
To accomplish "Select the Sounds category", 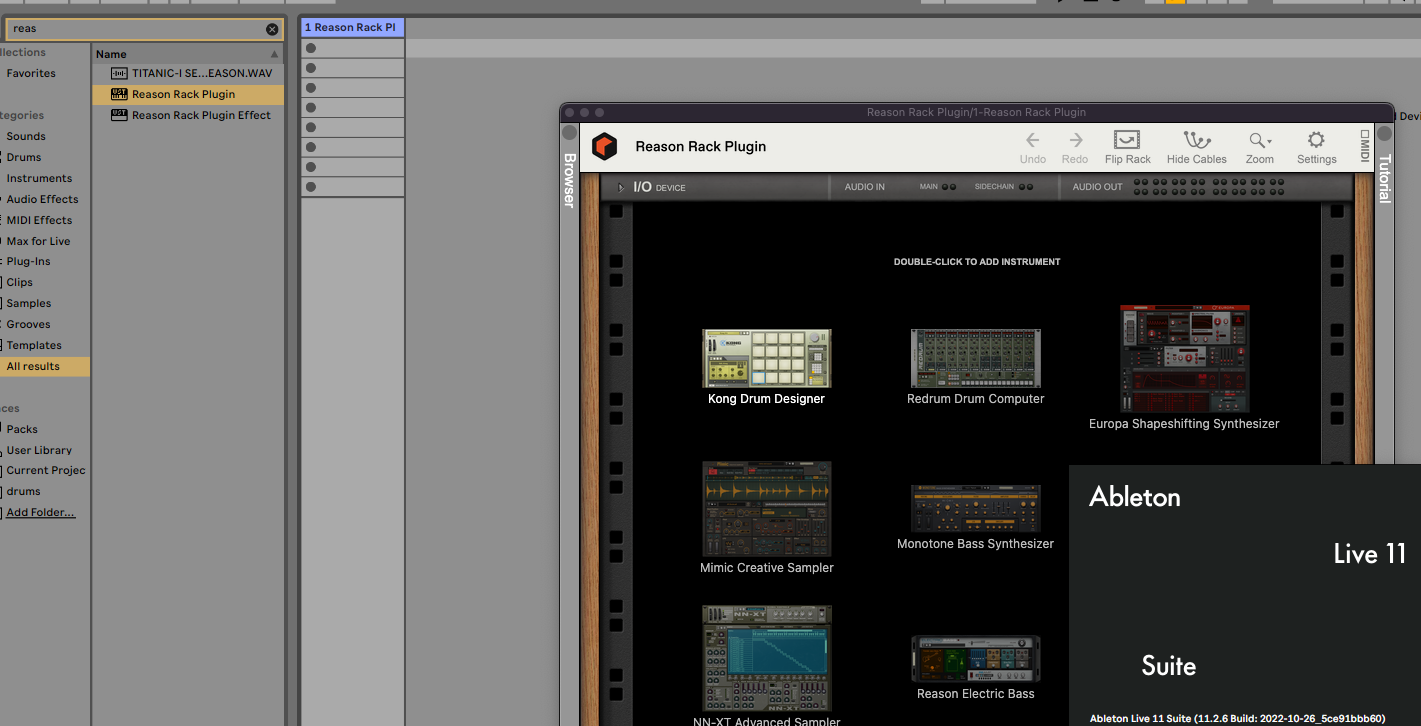I will click(x=26, y=136).
